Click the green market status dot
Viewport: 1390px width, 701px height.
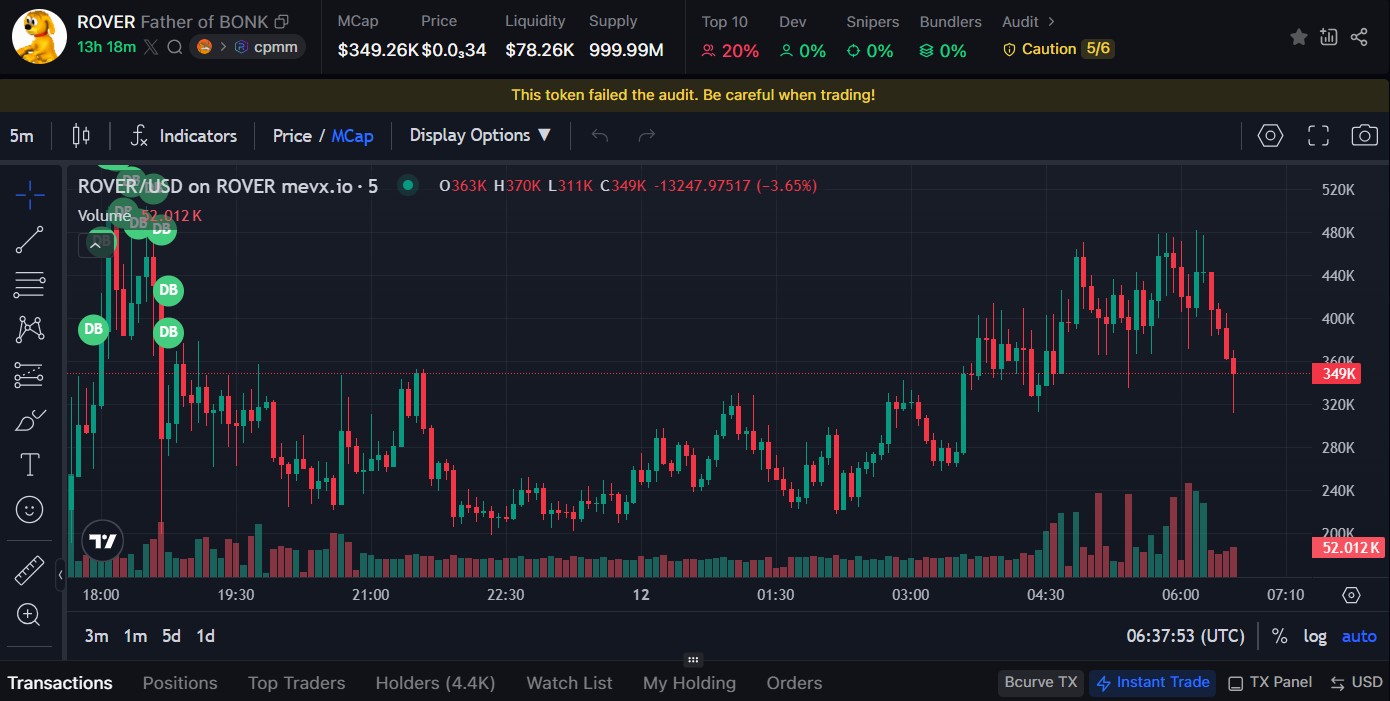(407, 185)
